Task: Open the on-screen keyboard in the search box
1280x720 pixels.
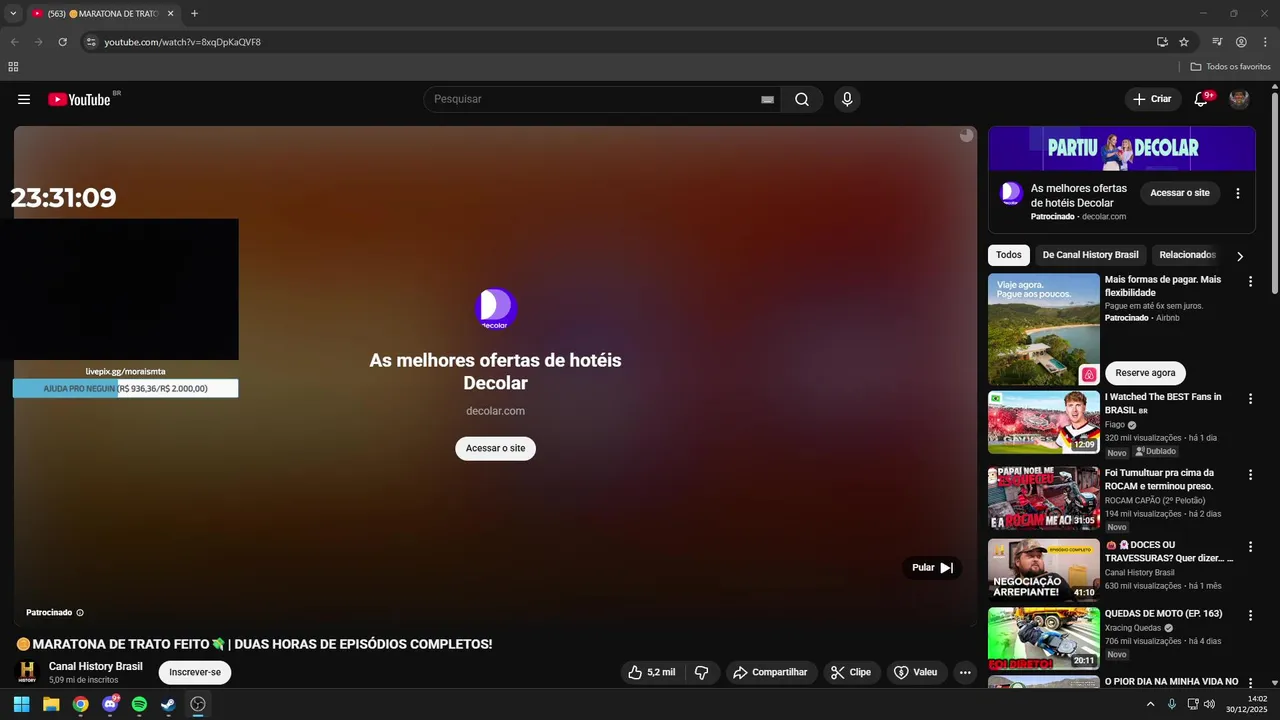Action: (x=767, y=99)
